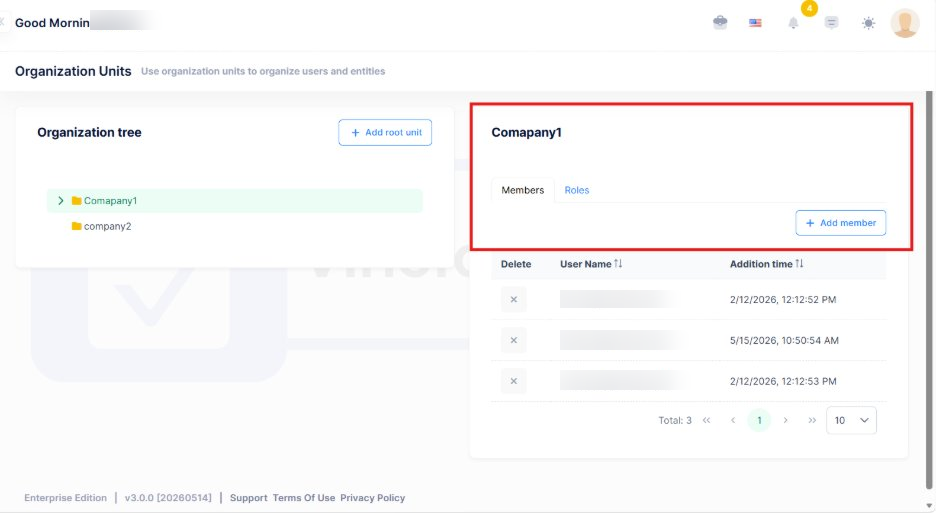Open Privacy Policy link
Screen dimensions: 936x513
[x=372, y=497]
